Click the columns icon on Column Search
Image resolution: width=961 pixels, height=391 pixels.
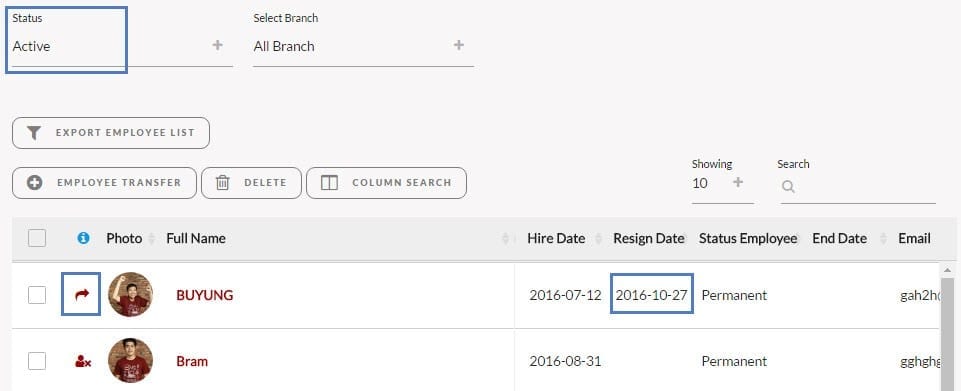[330, 183]
